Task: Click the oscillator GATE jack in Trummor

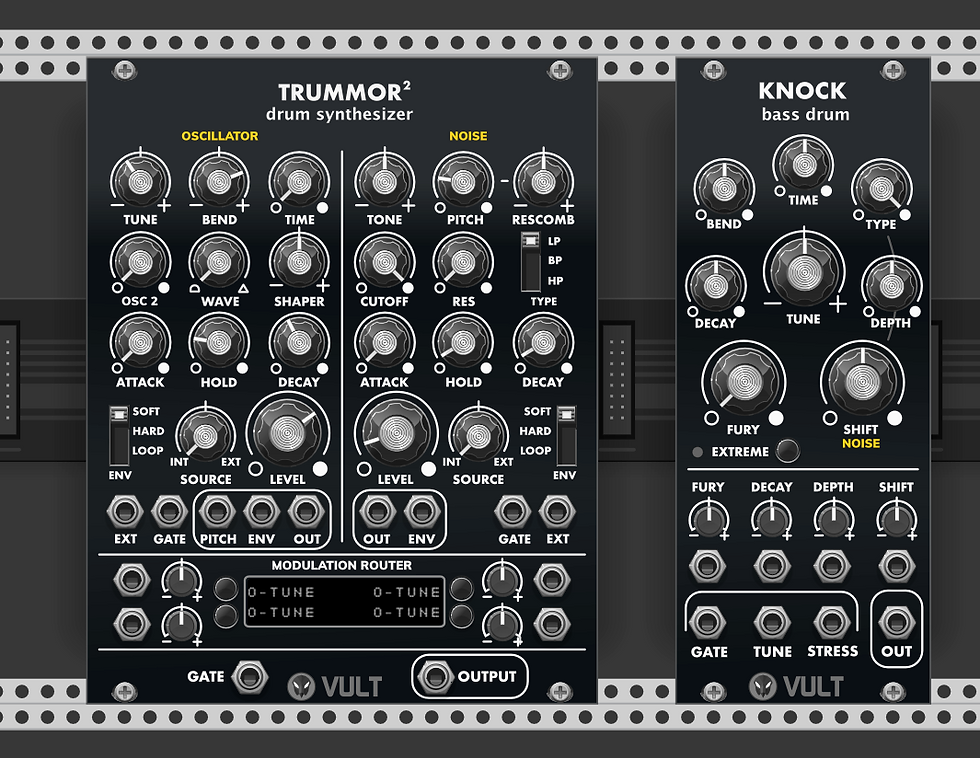Action: (169, 512)
